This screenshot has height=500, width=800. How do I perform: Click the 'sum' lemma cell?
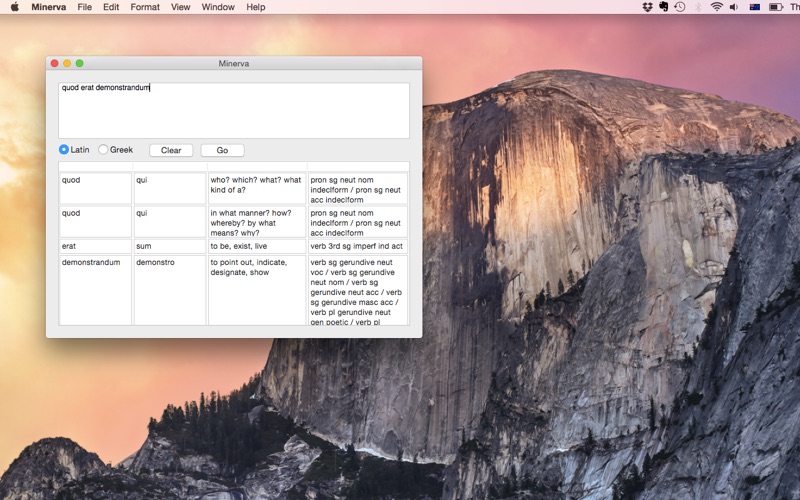170,246
